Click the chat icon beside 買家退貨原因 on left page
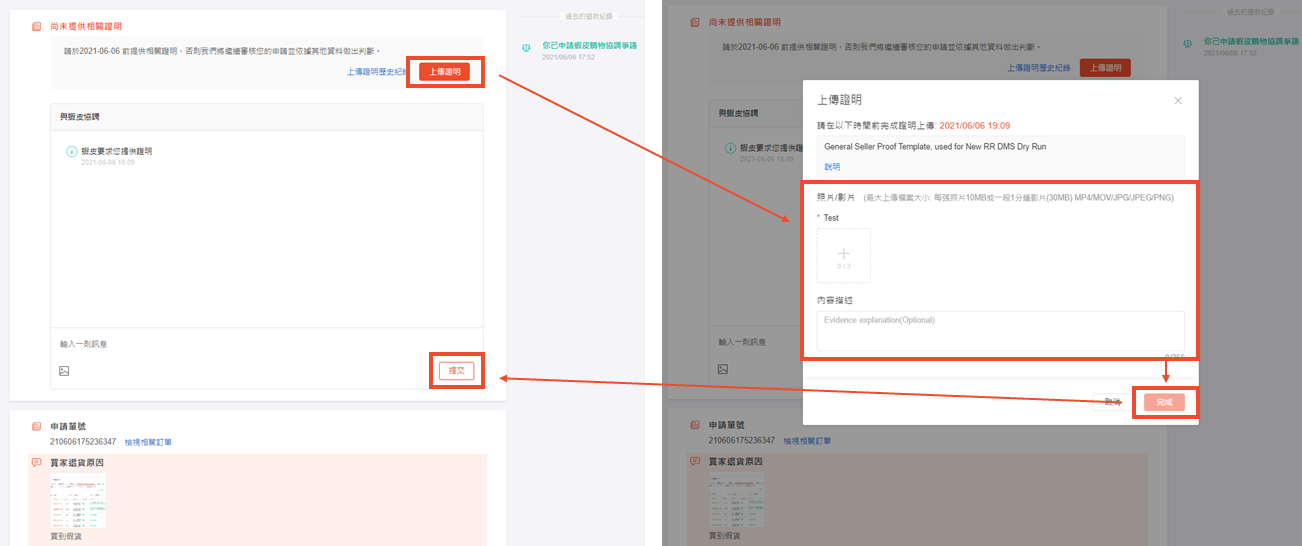This screenshot has height=546, width=1302. [x=36, y=463]
